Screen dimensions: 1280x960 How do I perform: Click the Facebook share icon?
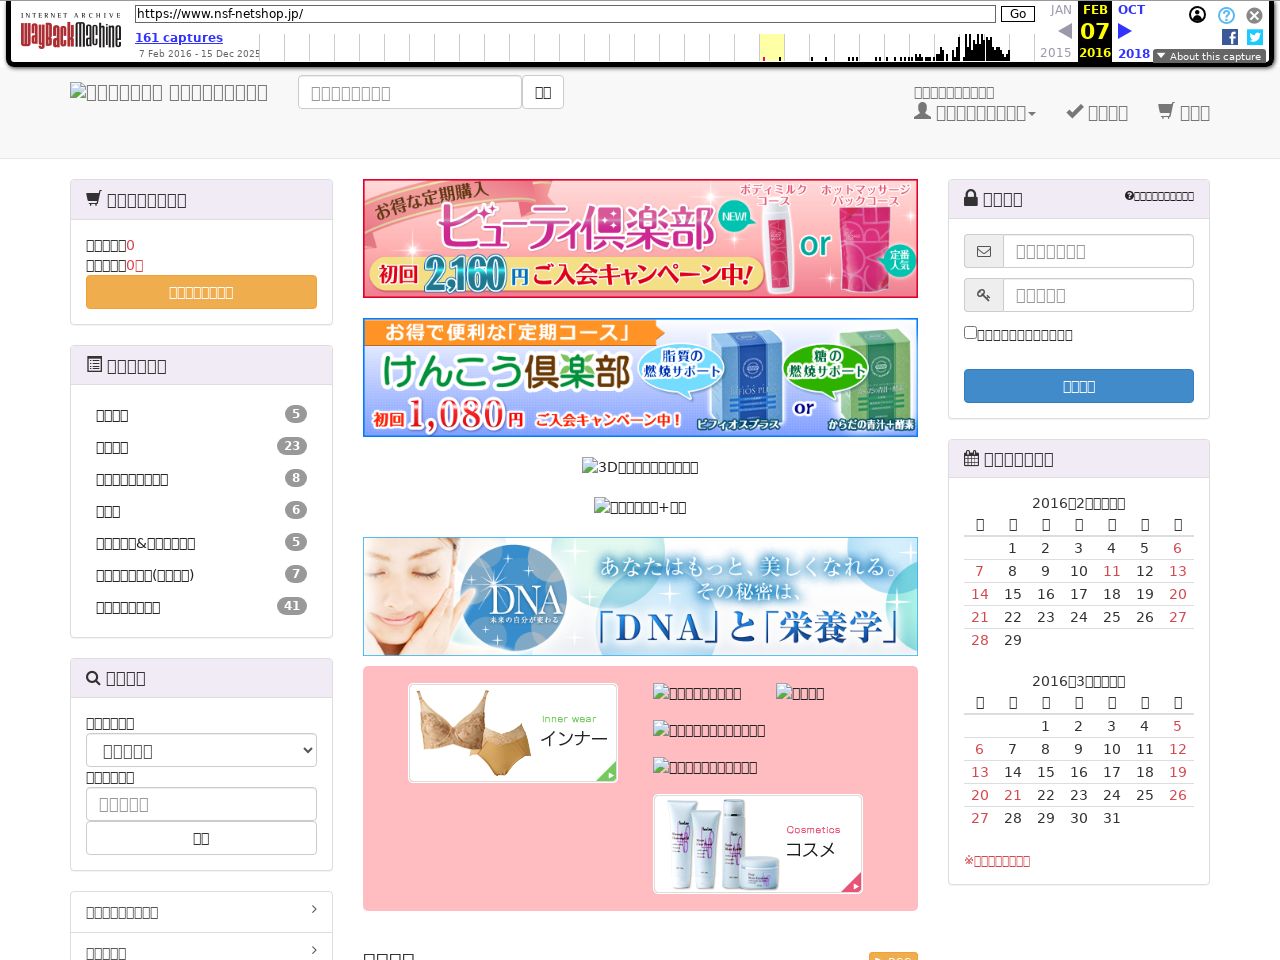1230,37
